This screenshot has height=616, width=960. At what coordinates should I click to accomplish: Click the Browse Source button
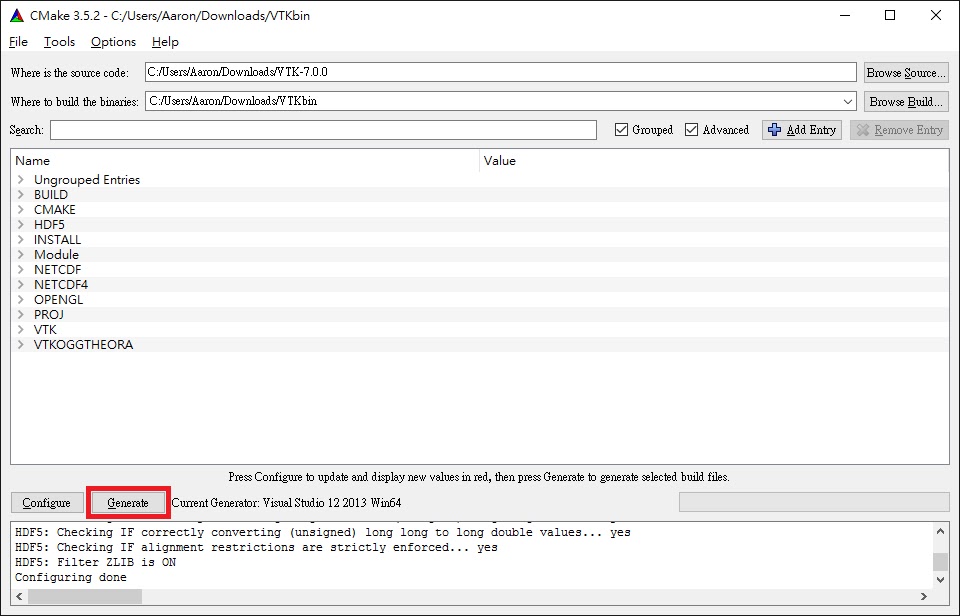[906, 72]
